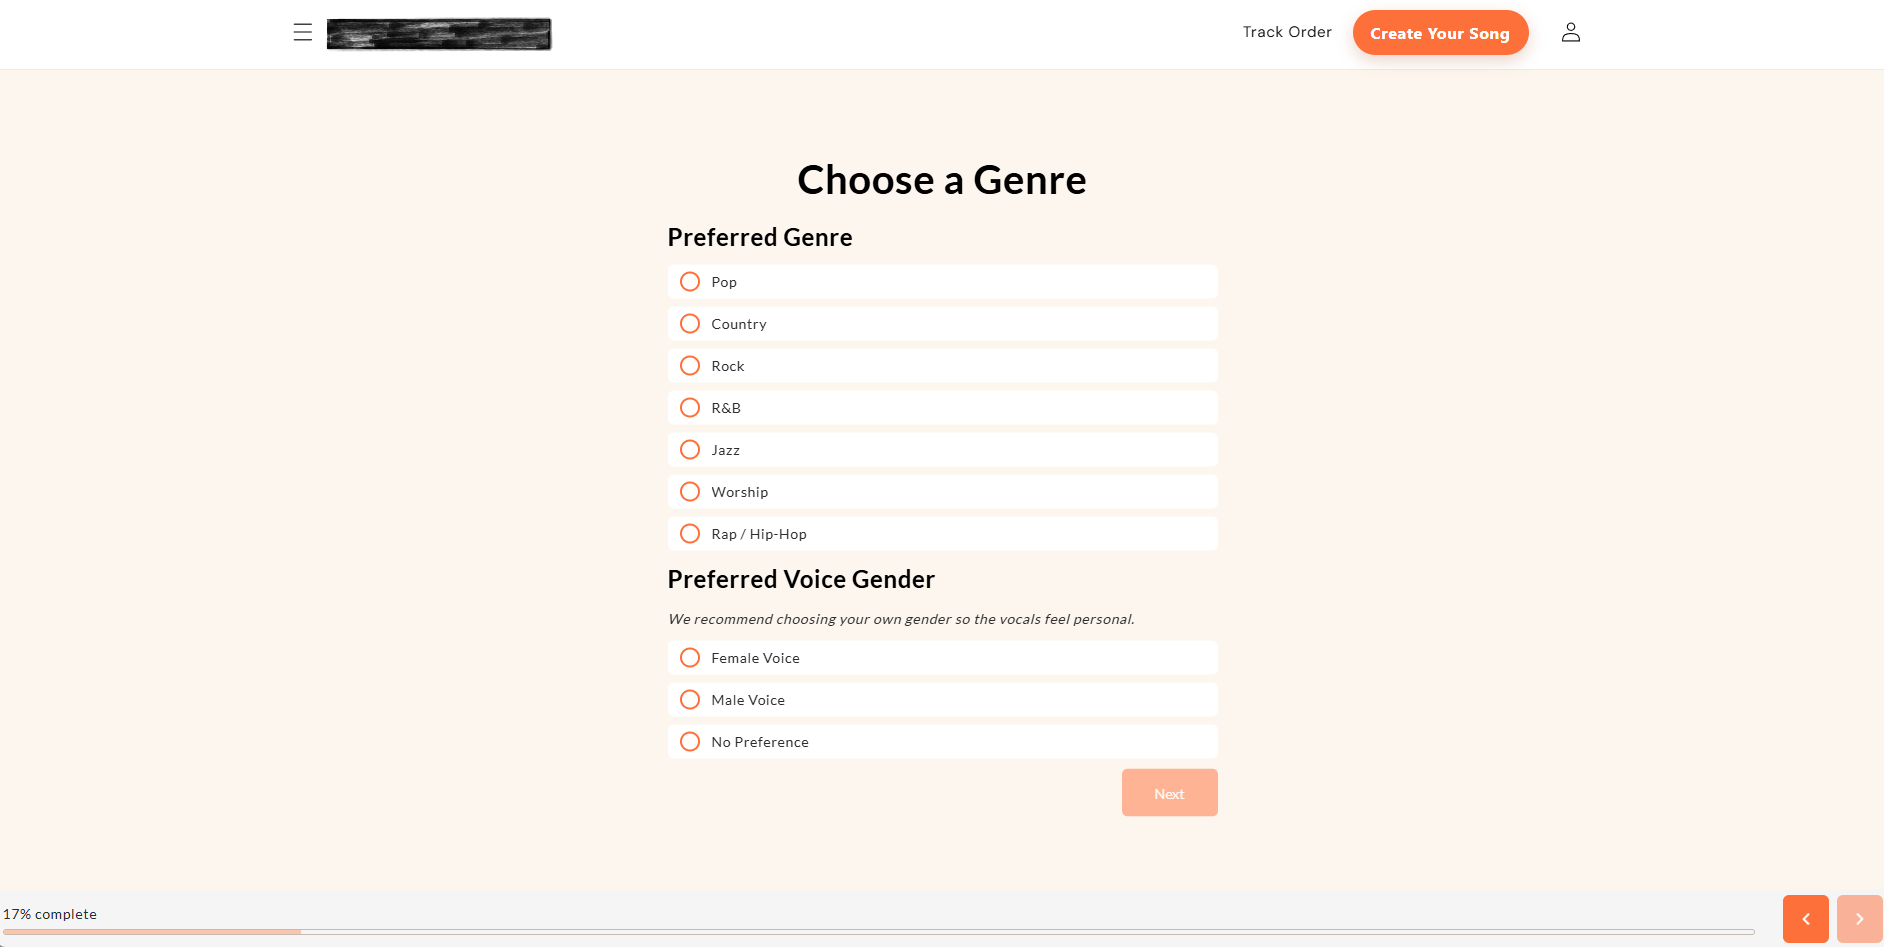Open the Track Order link
Viewport: 1884px width, 948px height.
point(1287,32)
